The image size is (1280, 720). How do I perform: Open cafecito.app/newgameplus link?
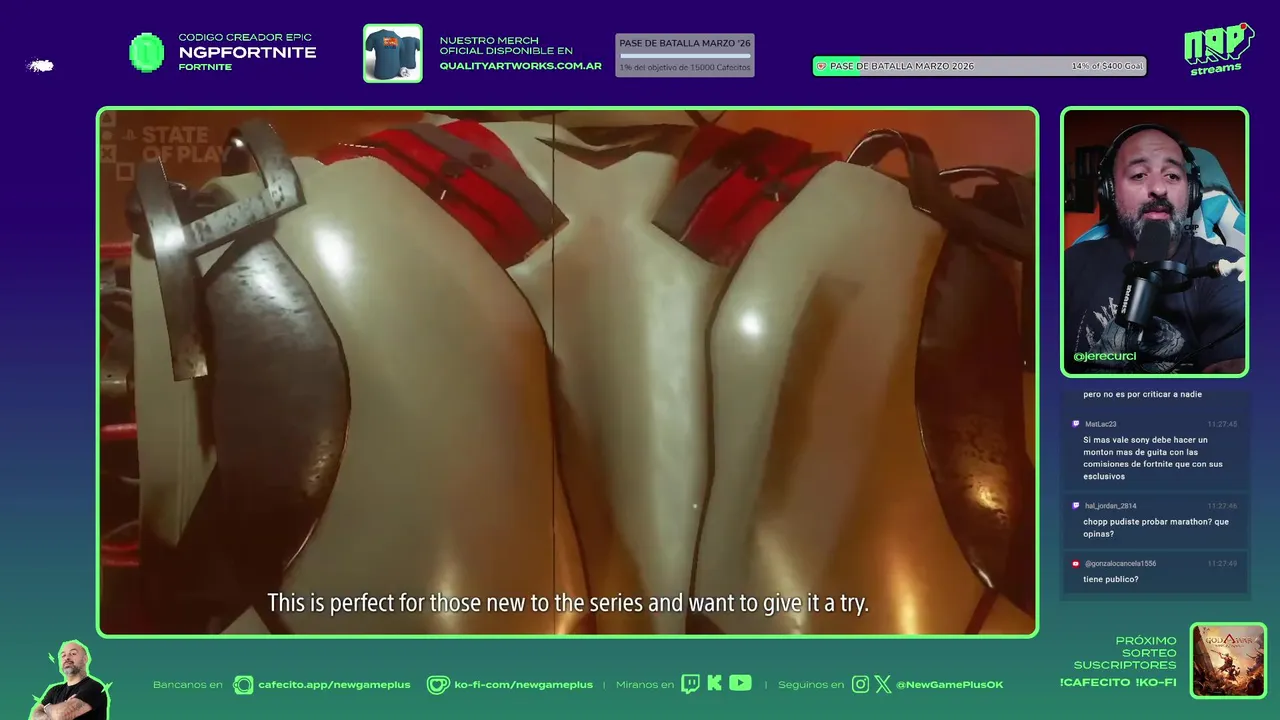pyautogui.click(x=334, y=685)
